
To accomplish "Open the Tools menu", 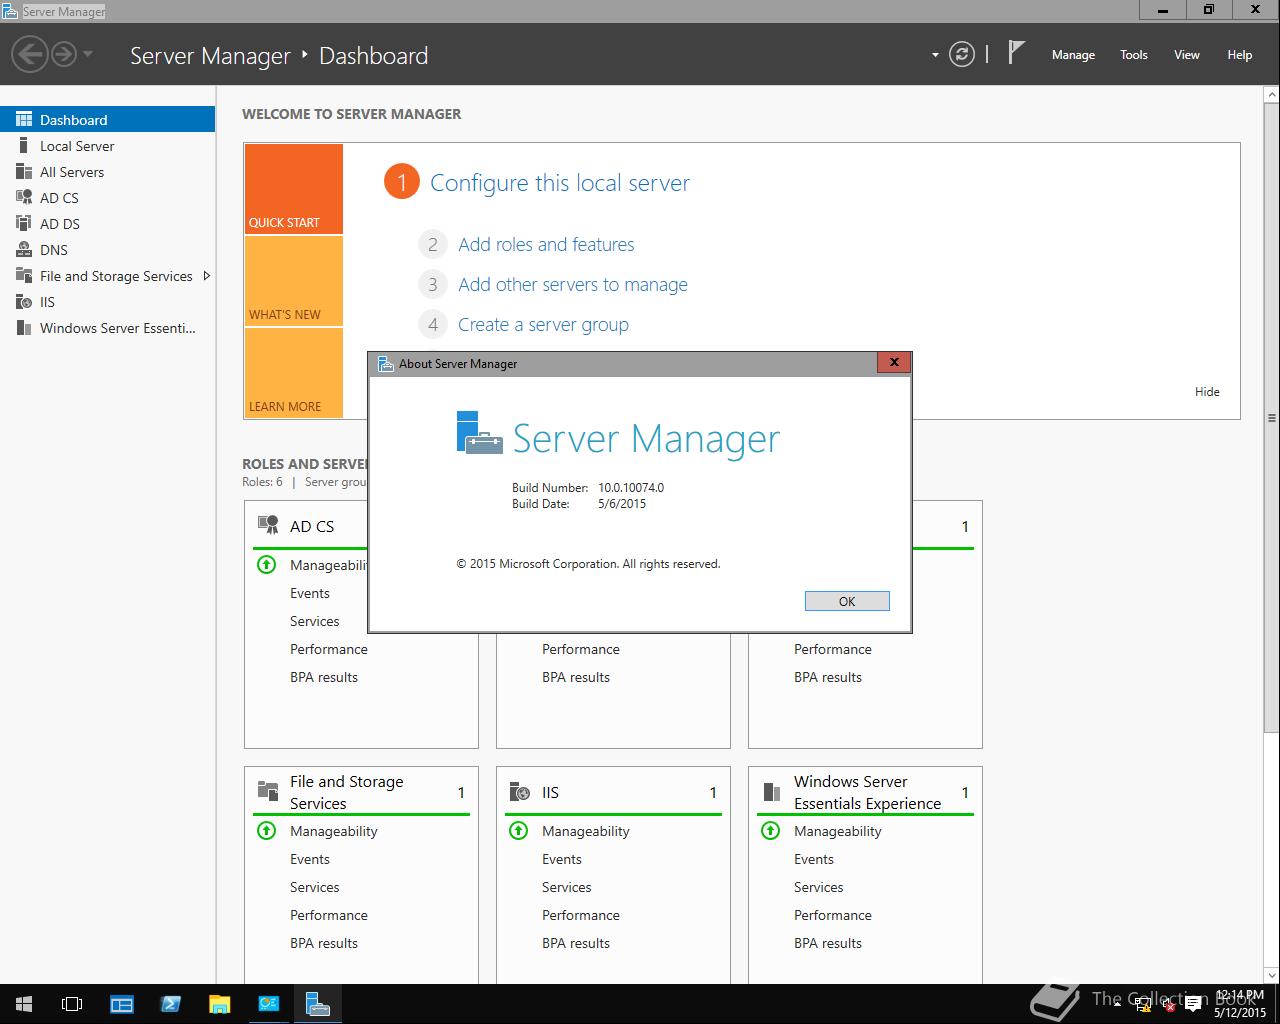I will [1134, 55].
